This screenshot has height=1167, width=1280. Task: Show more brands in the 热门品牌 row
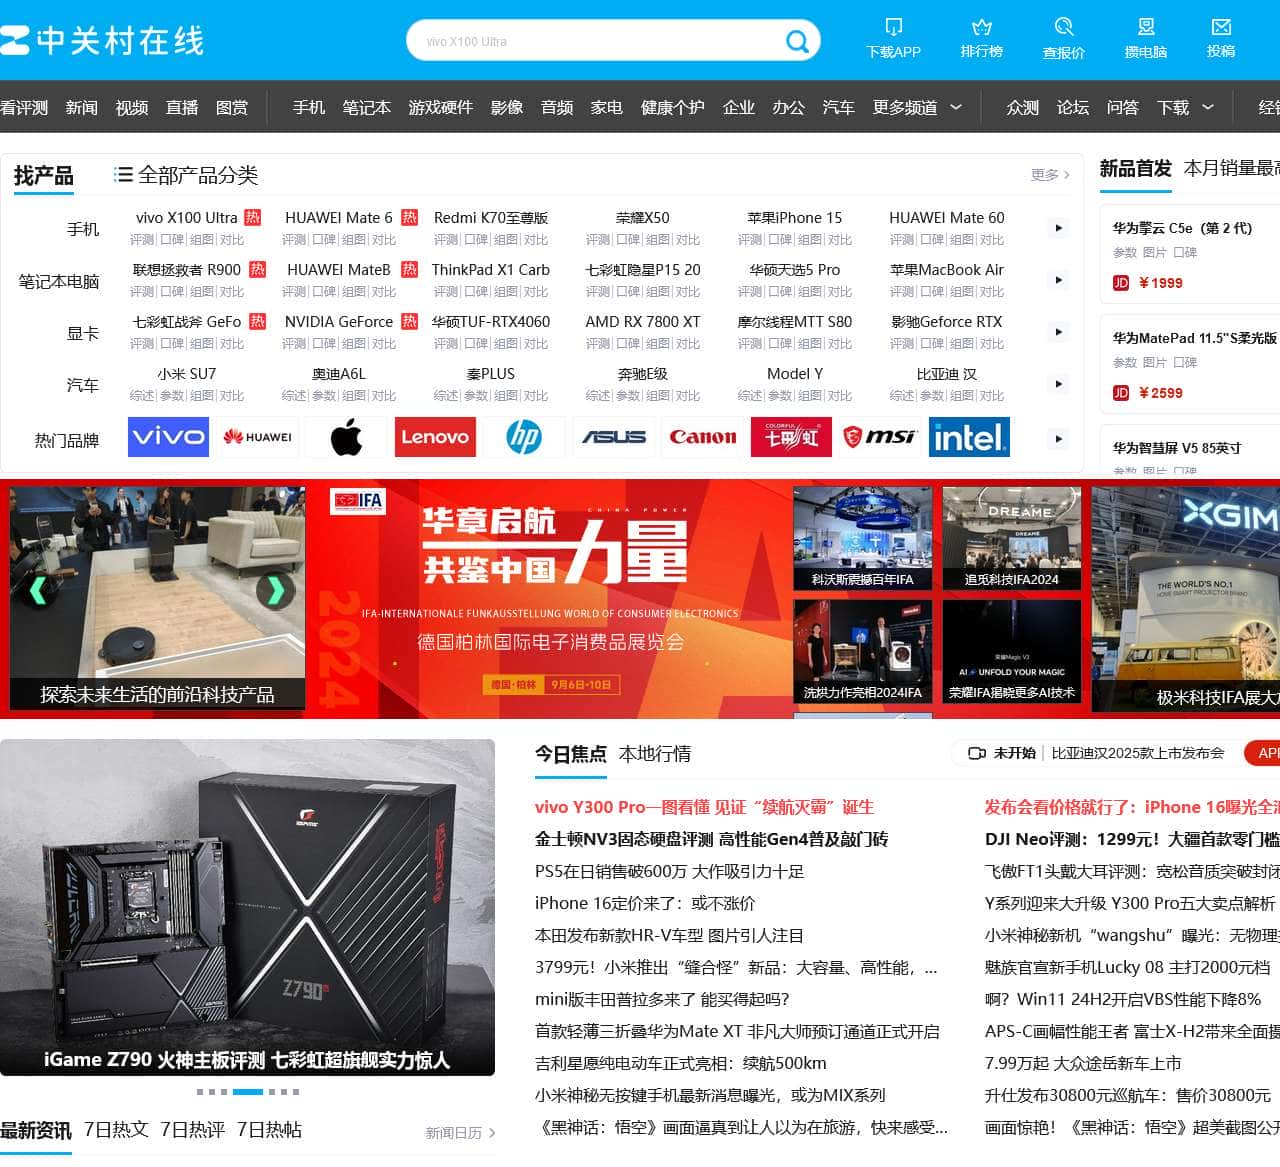(1058, 438)
